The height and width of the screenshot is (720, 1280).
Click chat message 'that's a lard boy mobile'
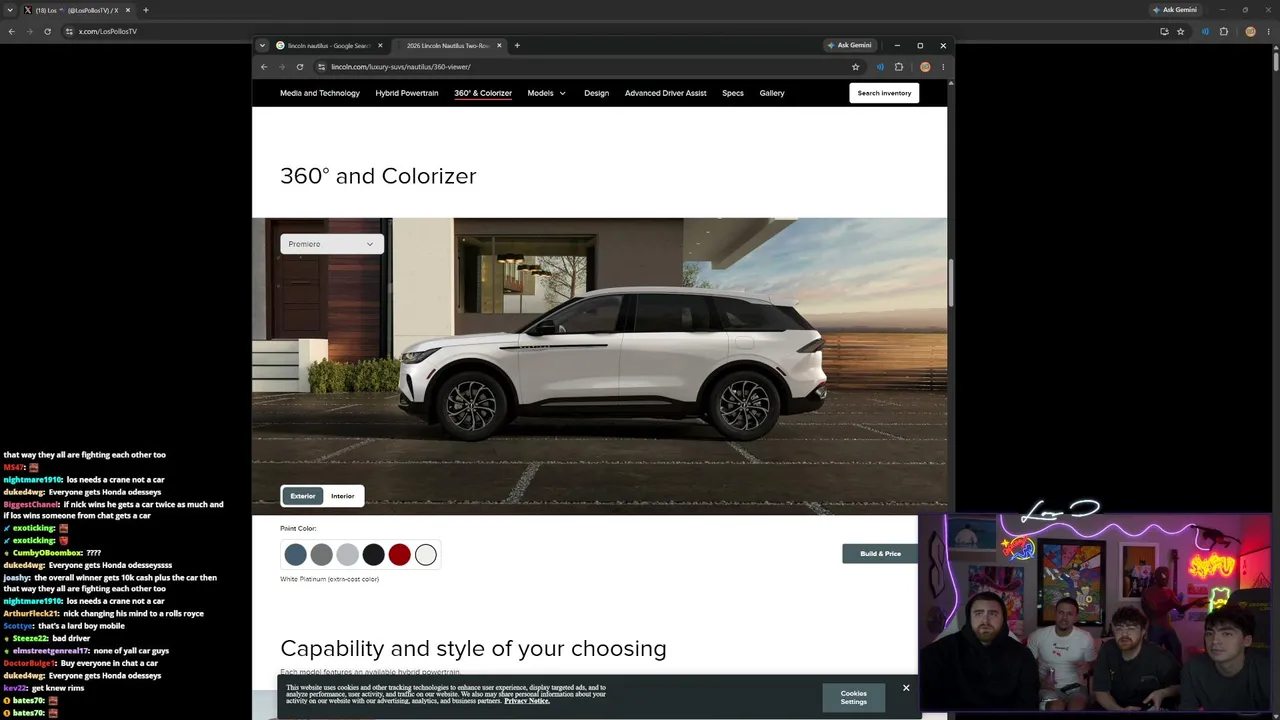81,626
